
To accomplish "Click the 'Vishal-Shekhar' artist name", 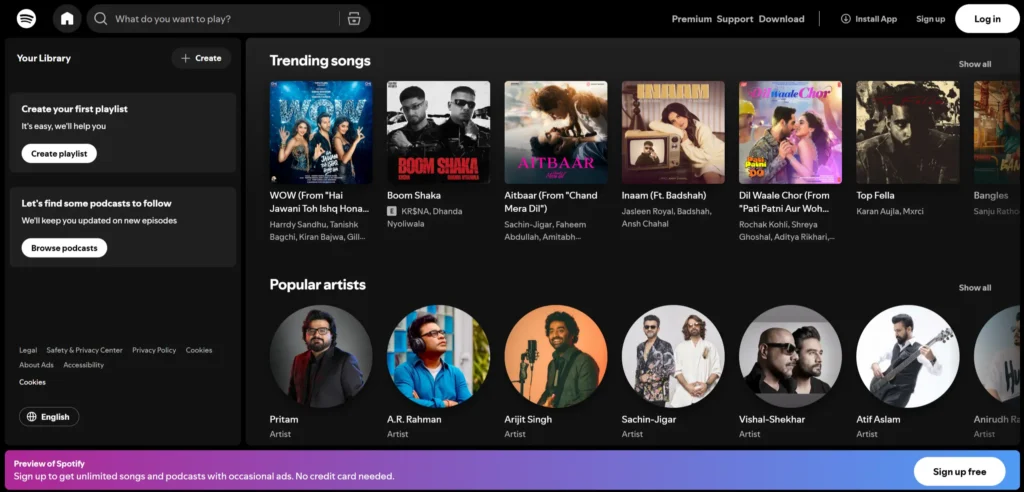I will (x=772, y=419).
